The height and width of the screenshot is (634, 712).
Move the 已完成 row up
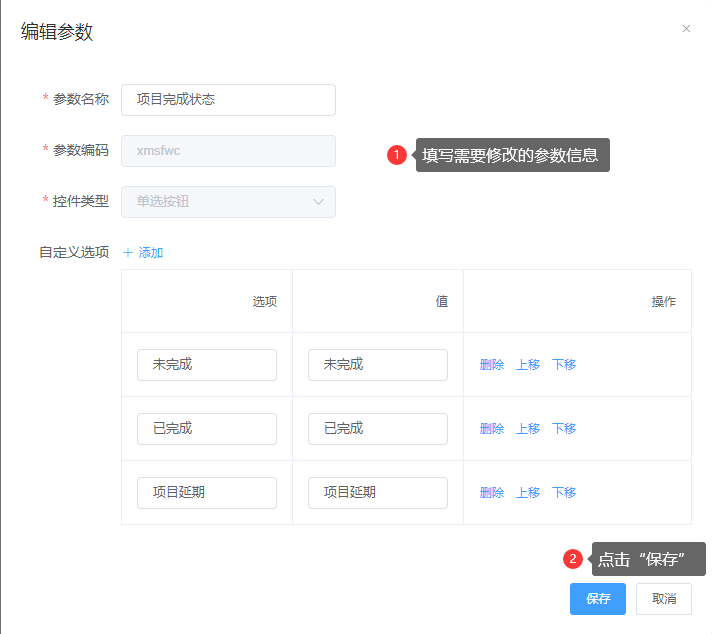pos(528,429)
